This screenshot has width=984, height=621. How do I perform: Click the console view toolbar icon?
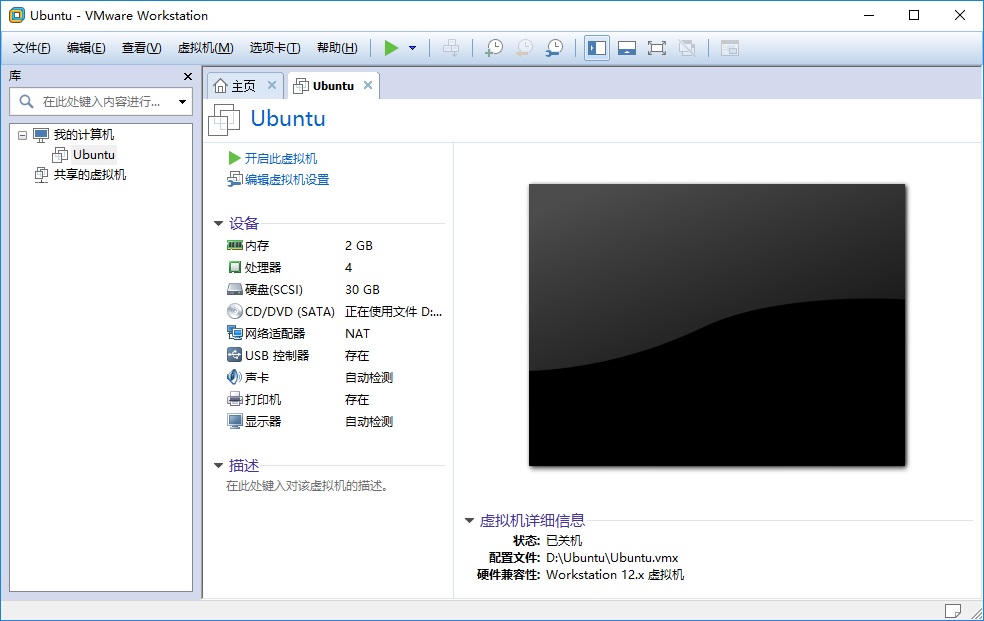(729, 48)
